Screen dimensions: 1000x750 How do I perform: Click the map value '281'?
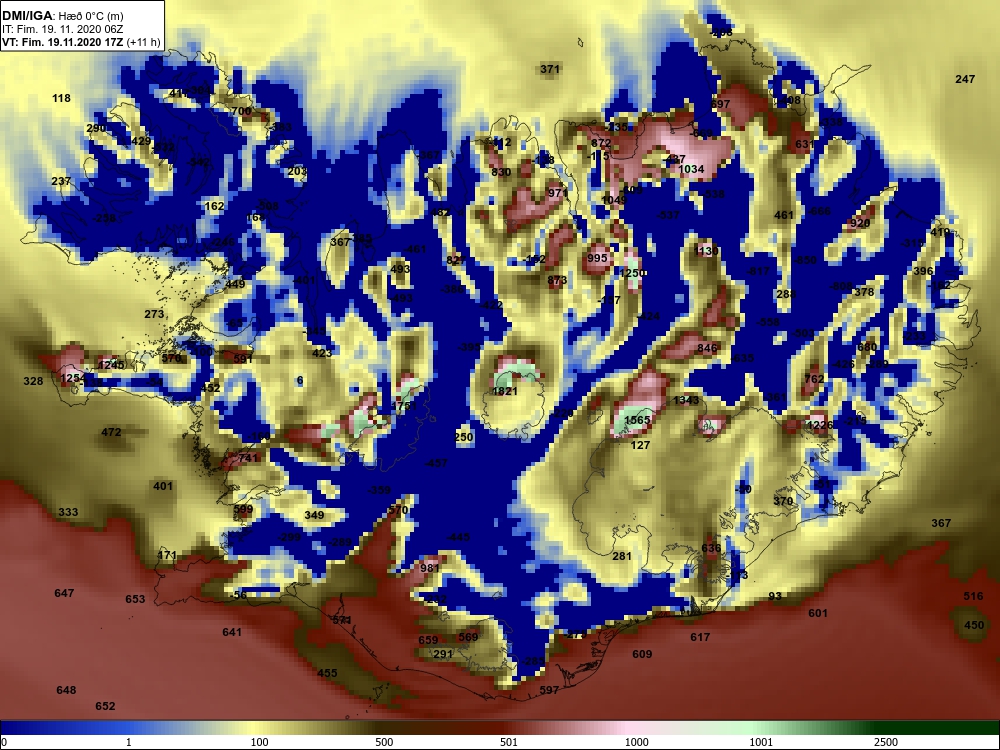pyautogui.click(x=622, y=556)
